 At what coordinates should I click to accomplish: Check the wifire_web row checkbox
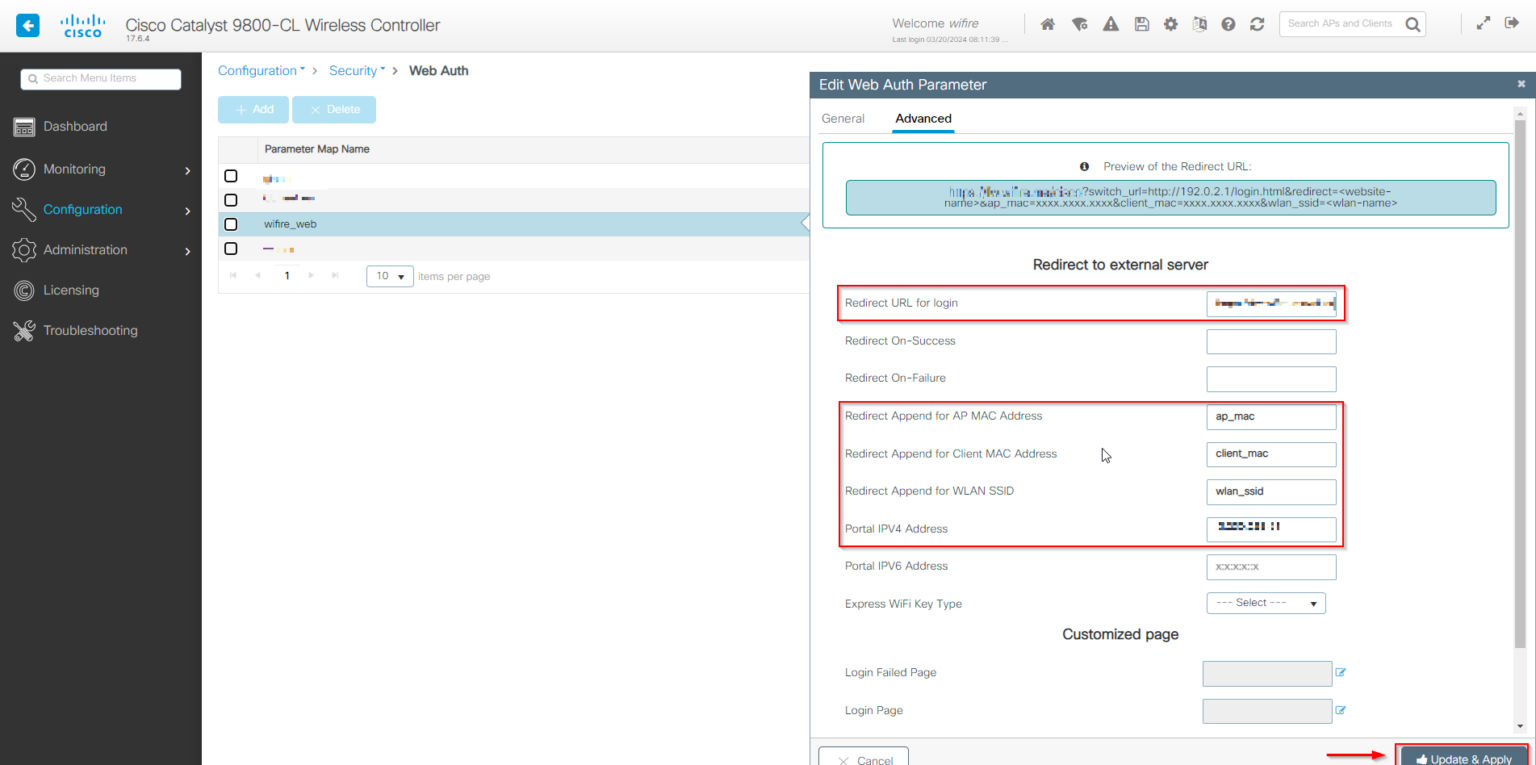coord(231,223)
